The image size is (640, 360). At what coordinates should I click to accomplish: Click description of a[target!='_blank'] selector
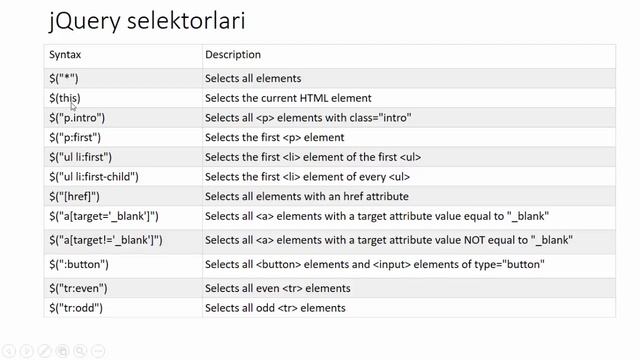[x=389, y=240]
